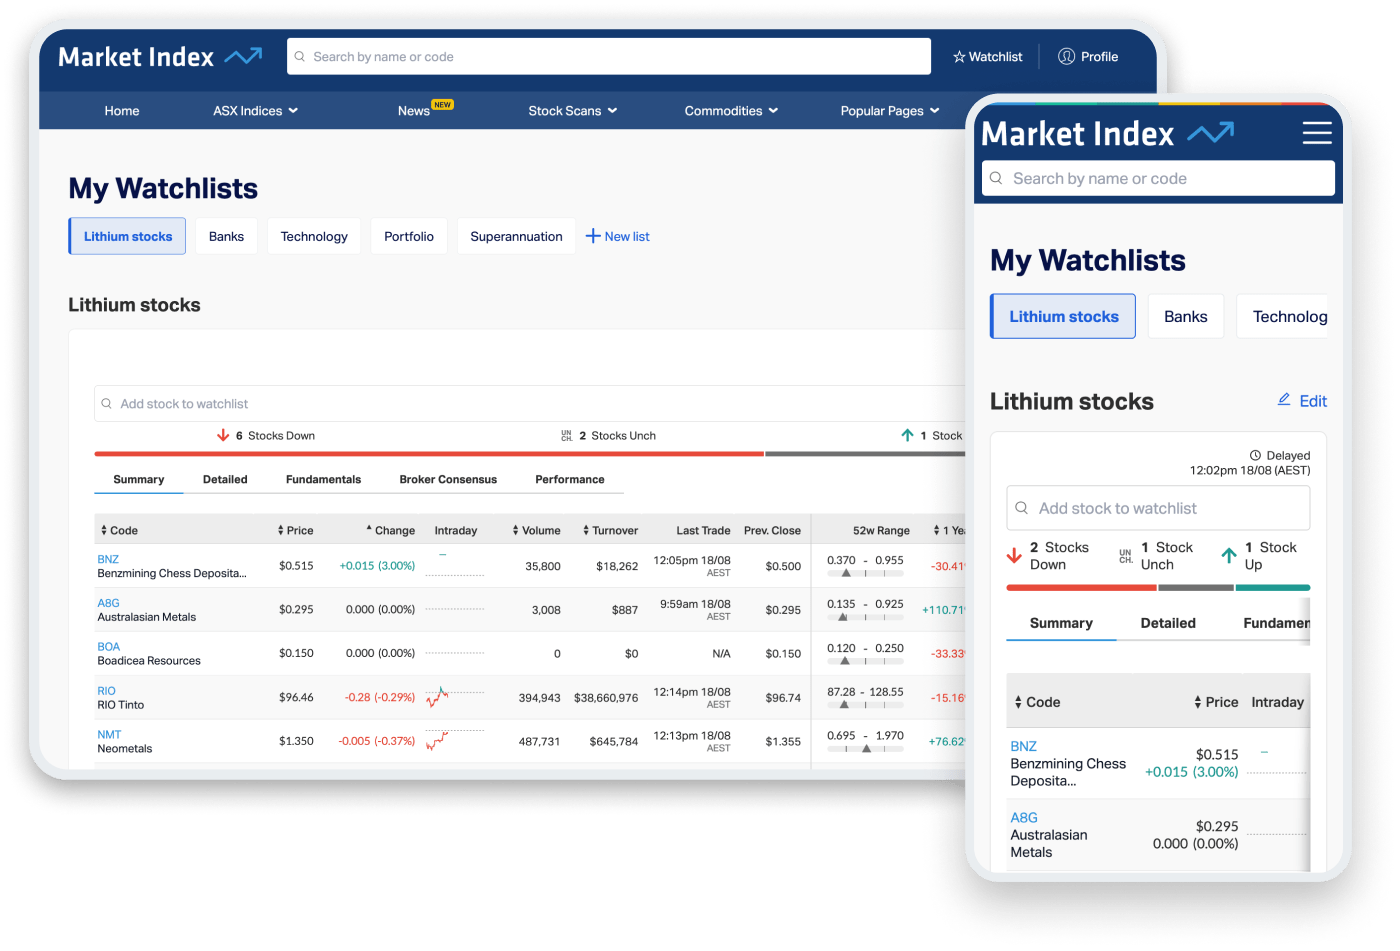Click NMT 52w range slider bar

click(x=865, y=749)
